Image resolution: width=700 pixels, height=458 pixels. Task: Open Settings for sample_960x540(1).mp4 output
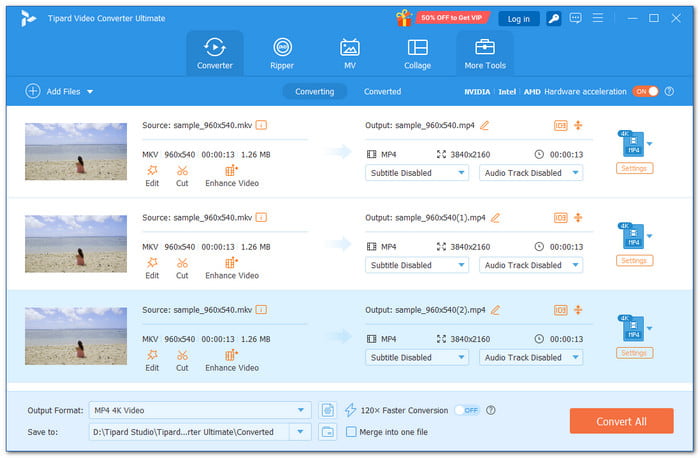pos(634,261)
